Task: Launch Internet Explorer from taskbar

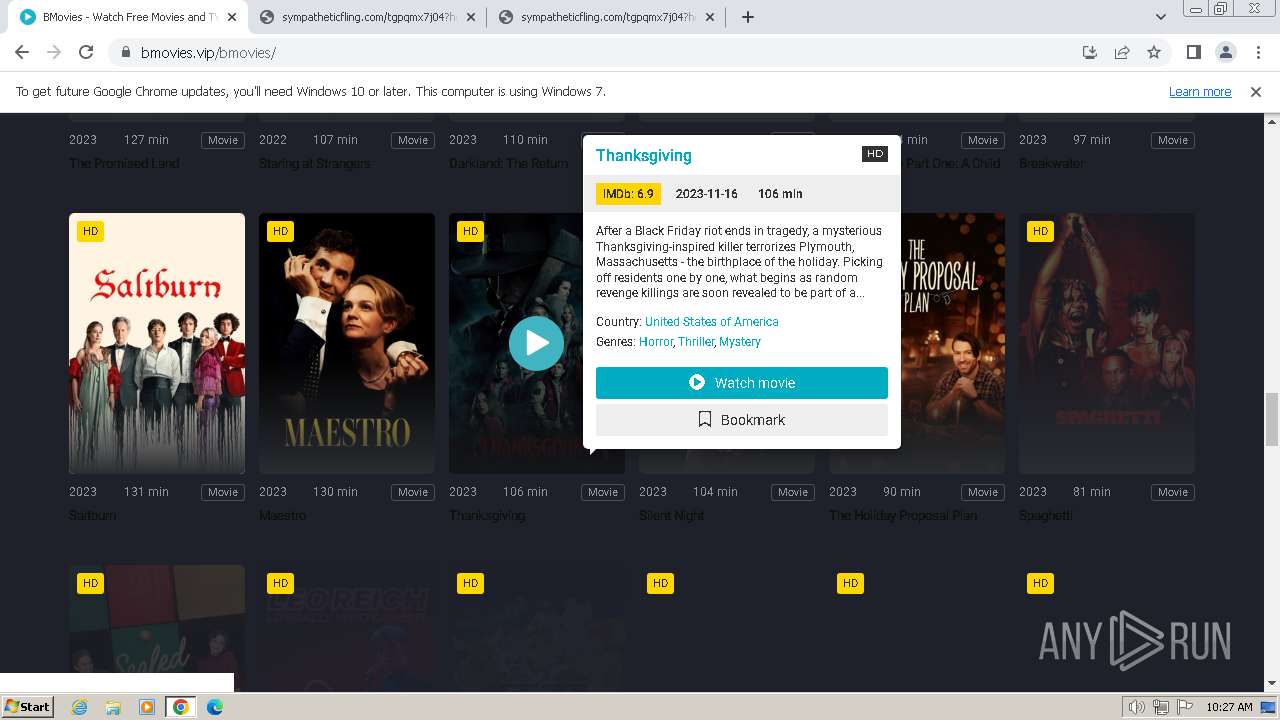Action: [x=79, y=707]
